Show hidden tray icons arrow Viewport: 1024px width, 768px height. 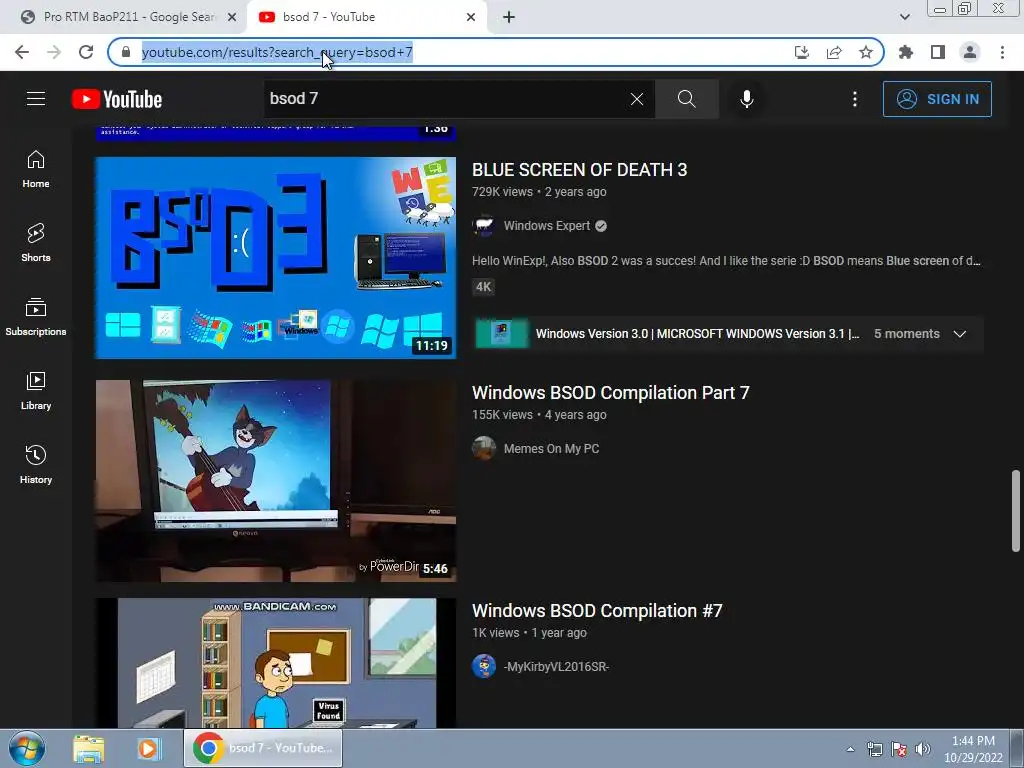click(x=850, y=749)
